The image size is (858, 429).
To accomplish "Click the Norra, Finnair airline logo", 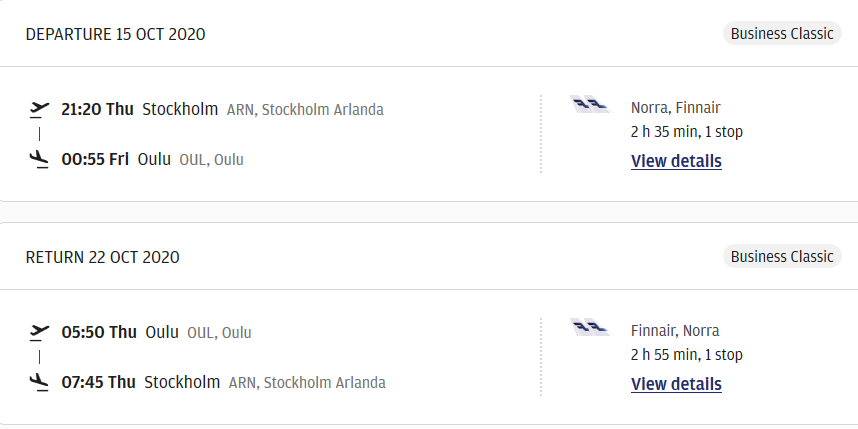I will click(592, 104).
